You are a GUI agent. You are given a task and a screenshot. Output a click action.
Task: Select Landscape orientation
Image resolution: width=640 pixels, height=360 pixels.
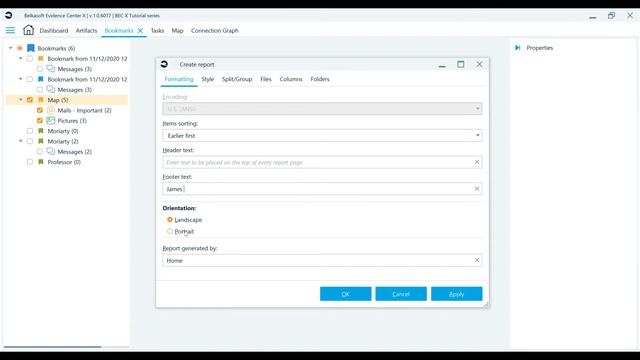170,220
